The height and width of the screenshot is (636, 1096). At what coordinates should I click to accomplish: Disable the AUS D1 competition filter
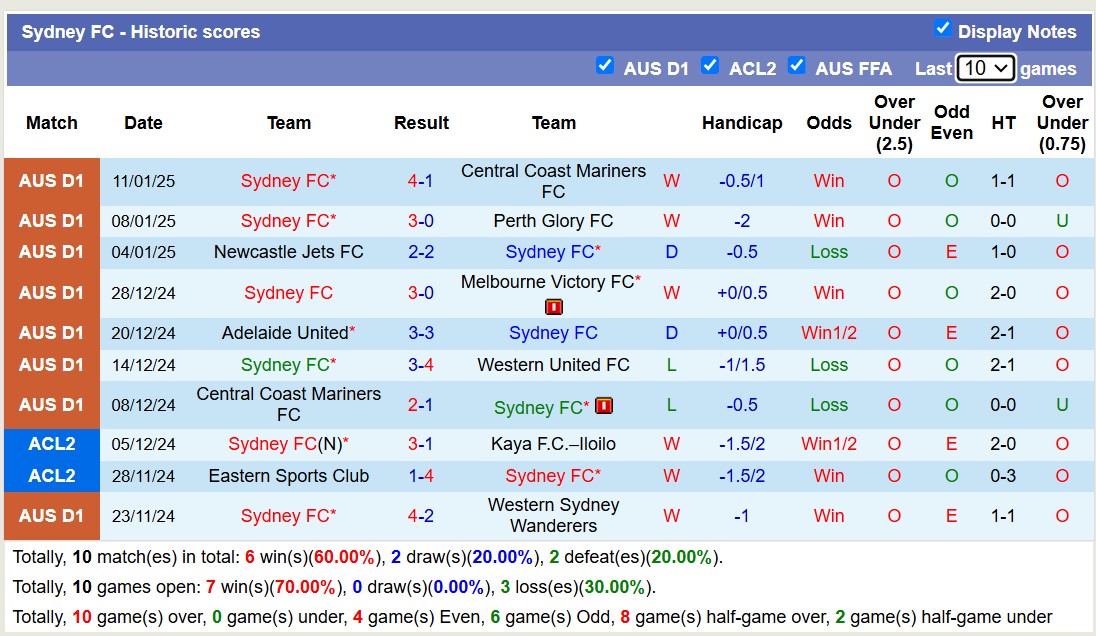coord(605,65)
